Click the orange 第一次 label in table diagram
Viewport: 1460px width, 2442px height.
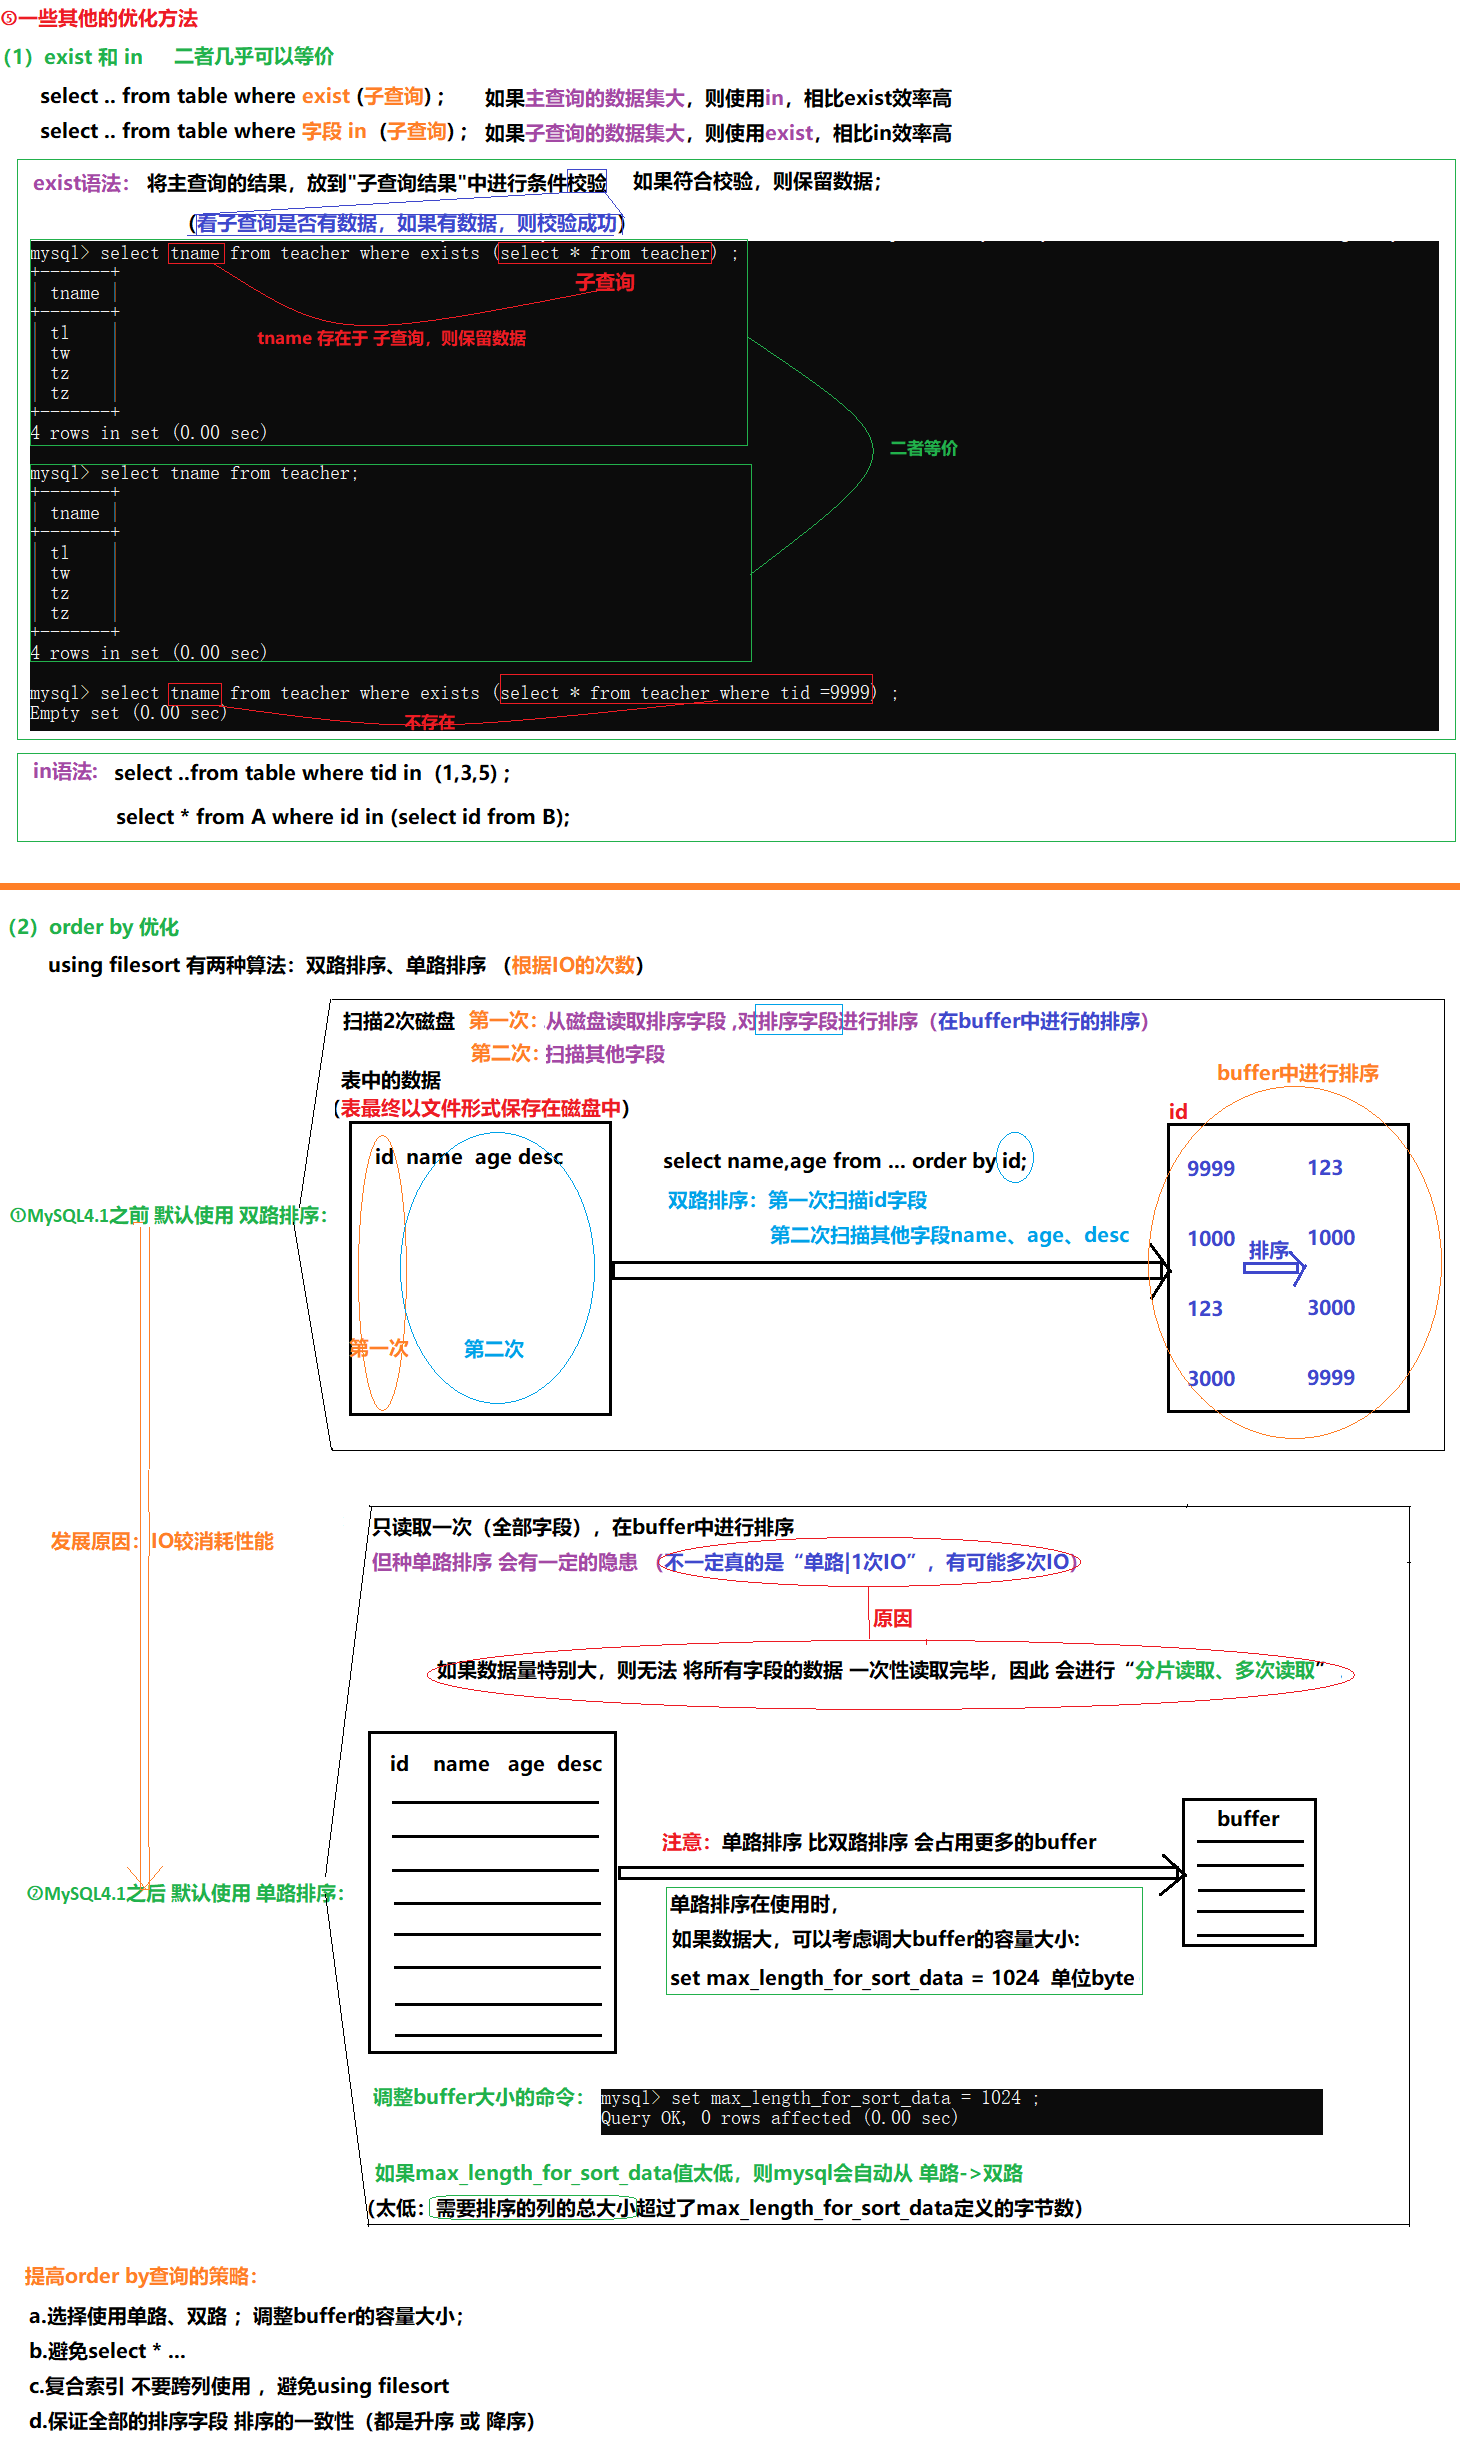click(x=379, y=1348)
